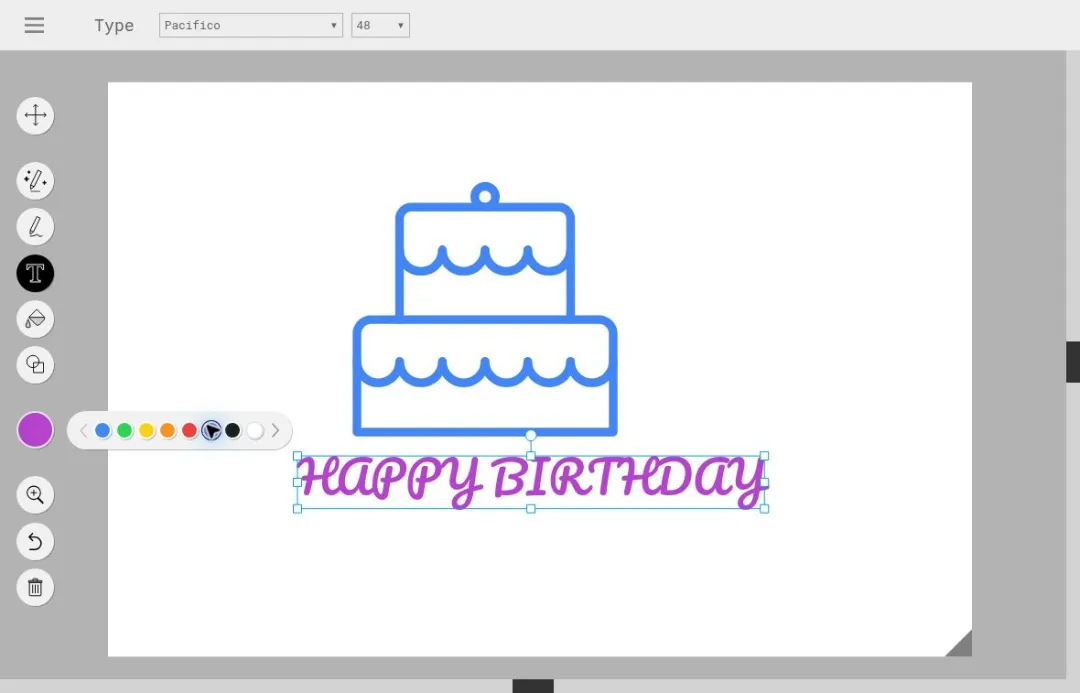Image resolution: width=1080 pixels, height=693 pixels.
Task: Pick the green color swatch
Action: point(125,431)
